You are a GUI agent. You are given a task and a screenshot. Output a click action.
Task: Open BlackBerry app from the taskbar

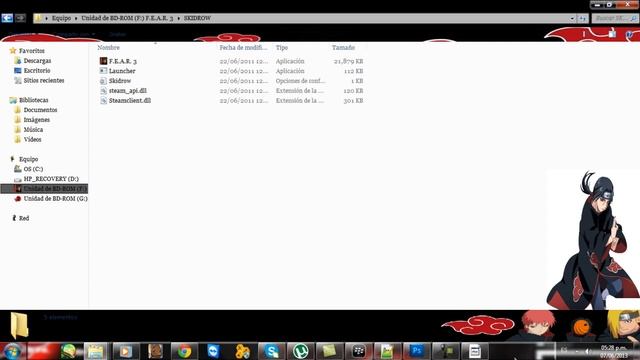[358, 351]
